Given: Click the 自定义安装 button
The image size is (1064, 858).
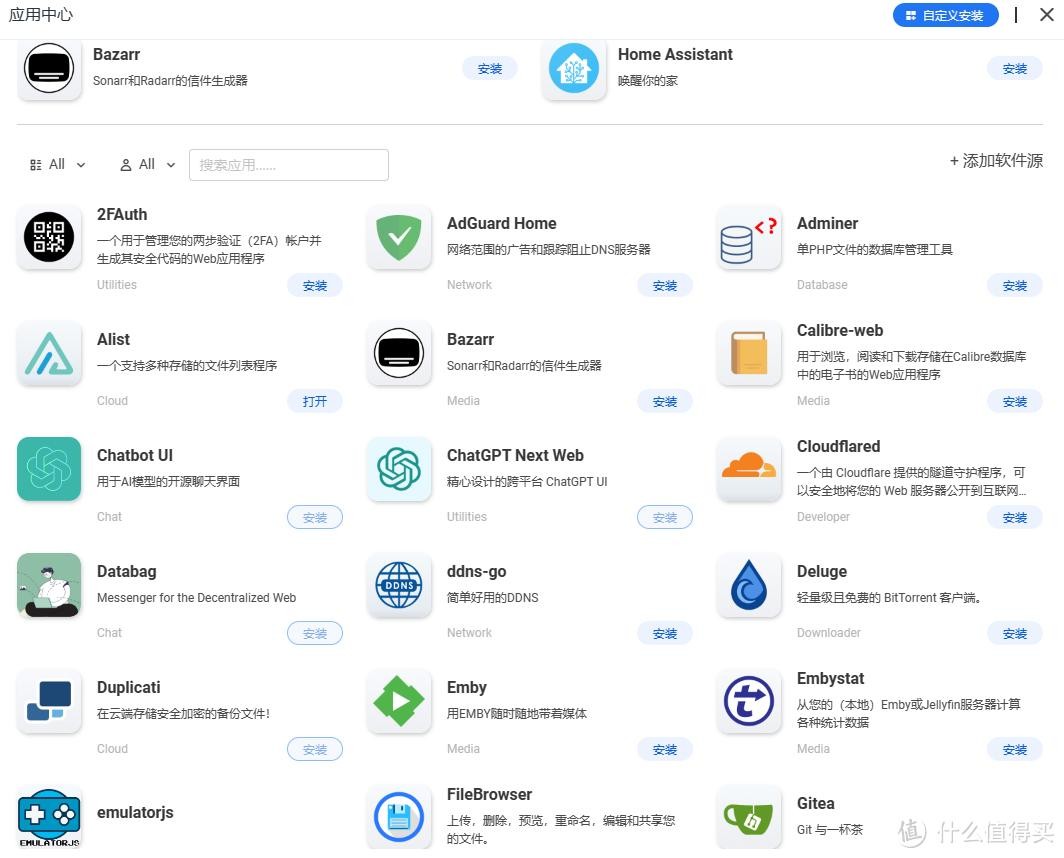Looking at the screenshot, I should point(945,15).
